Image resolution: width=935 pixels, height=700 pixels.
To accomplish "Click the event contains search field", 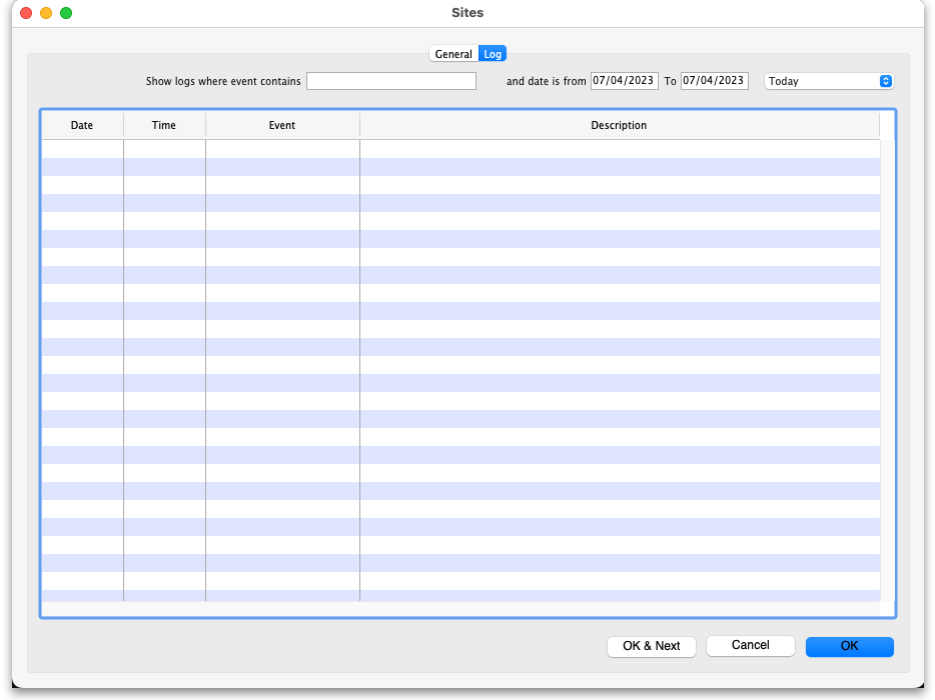I will coord(391,81).
